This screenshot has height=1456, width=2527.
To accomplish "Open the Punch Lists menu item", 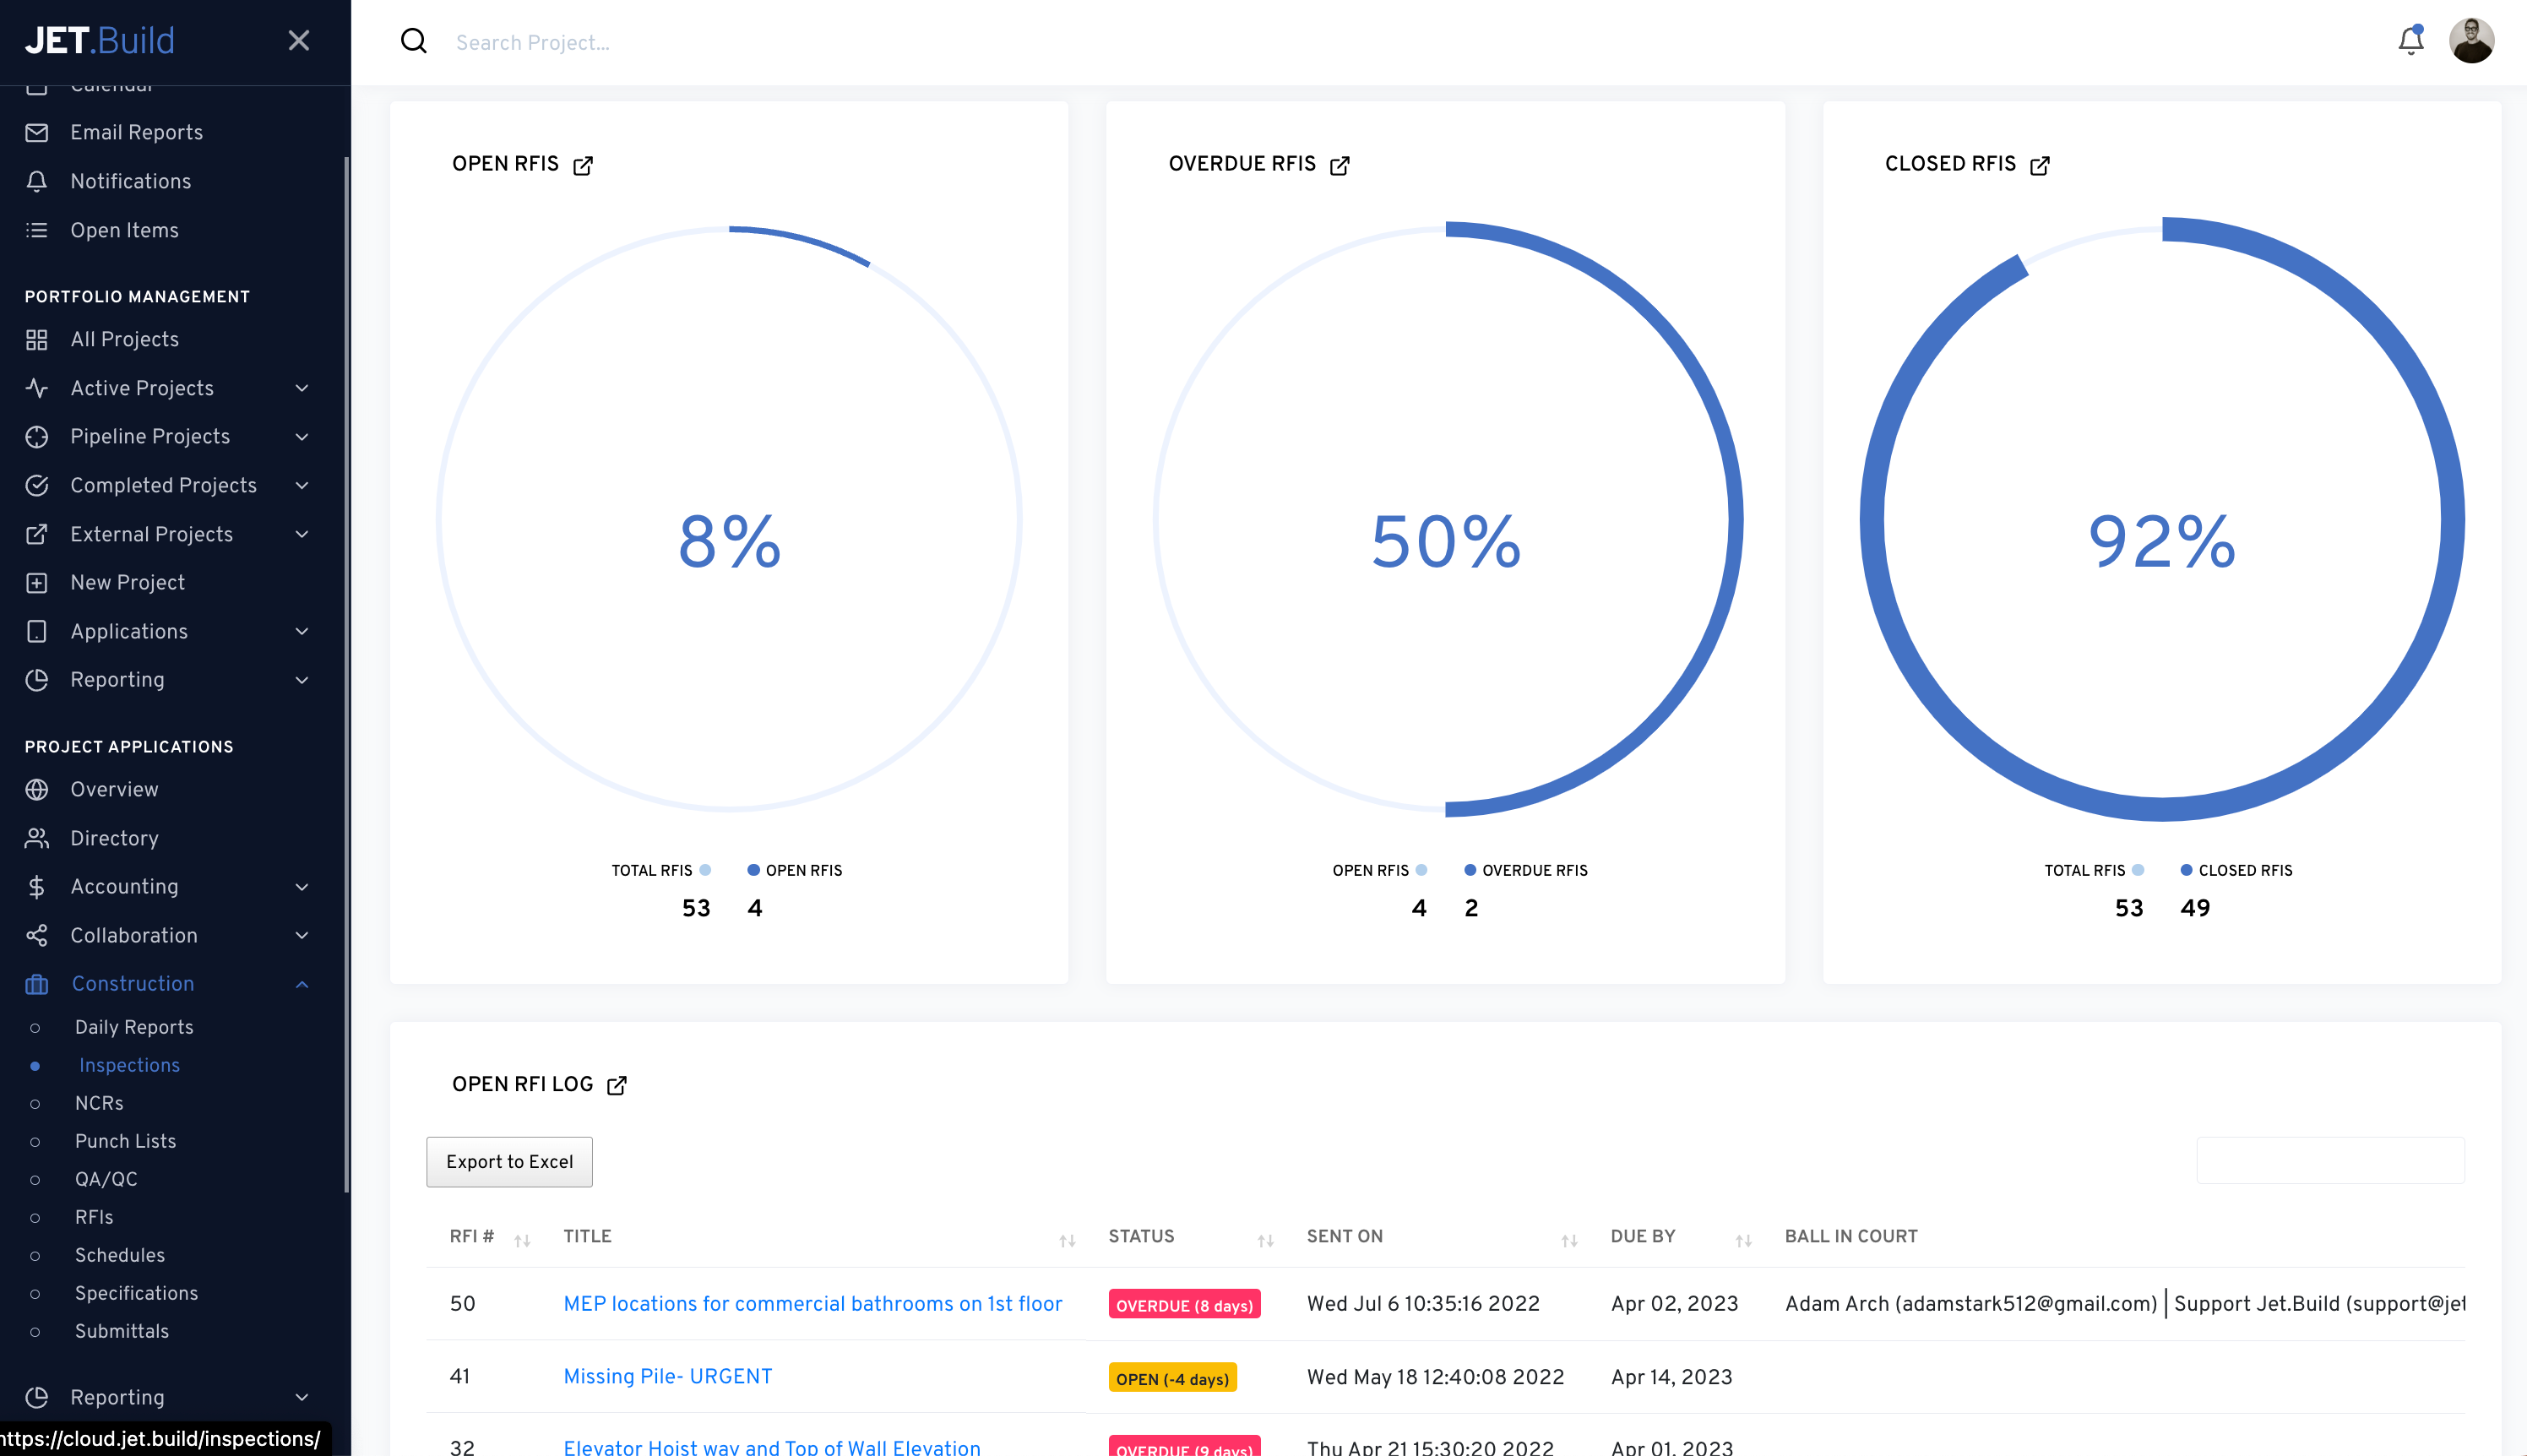I will [125, 1141].
